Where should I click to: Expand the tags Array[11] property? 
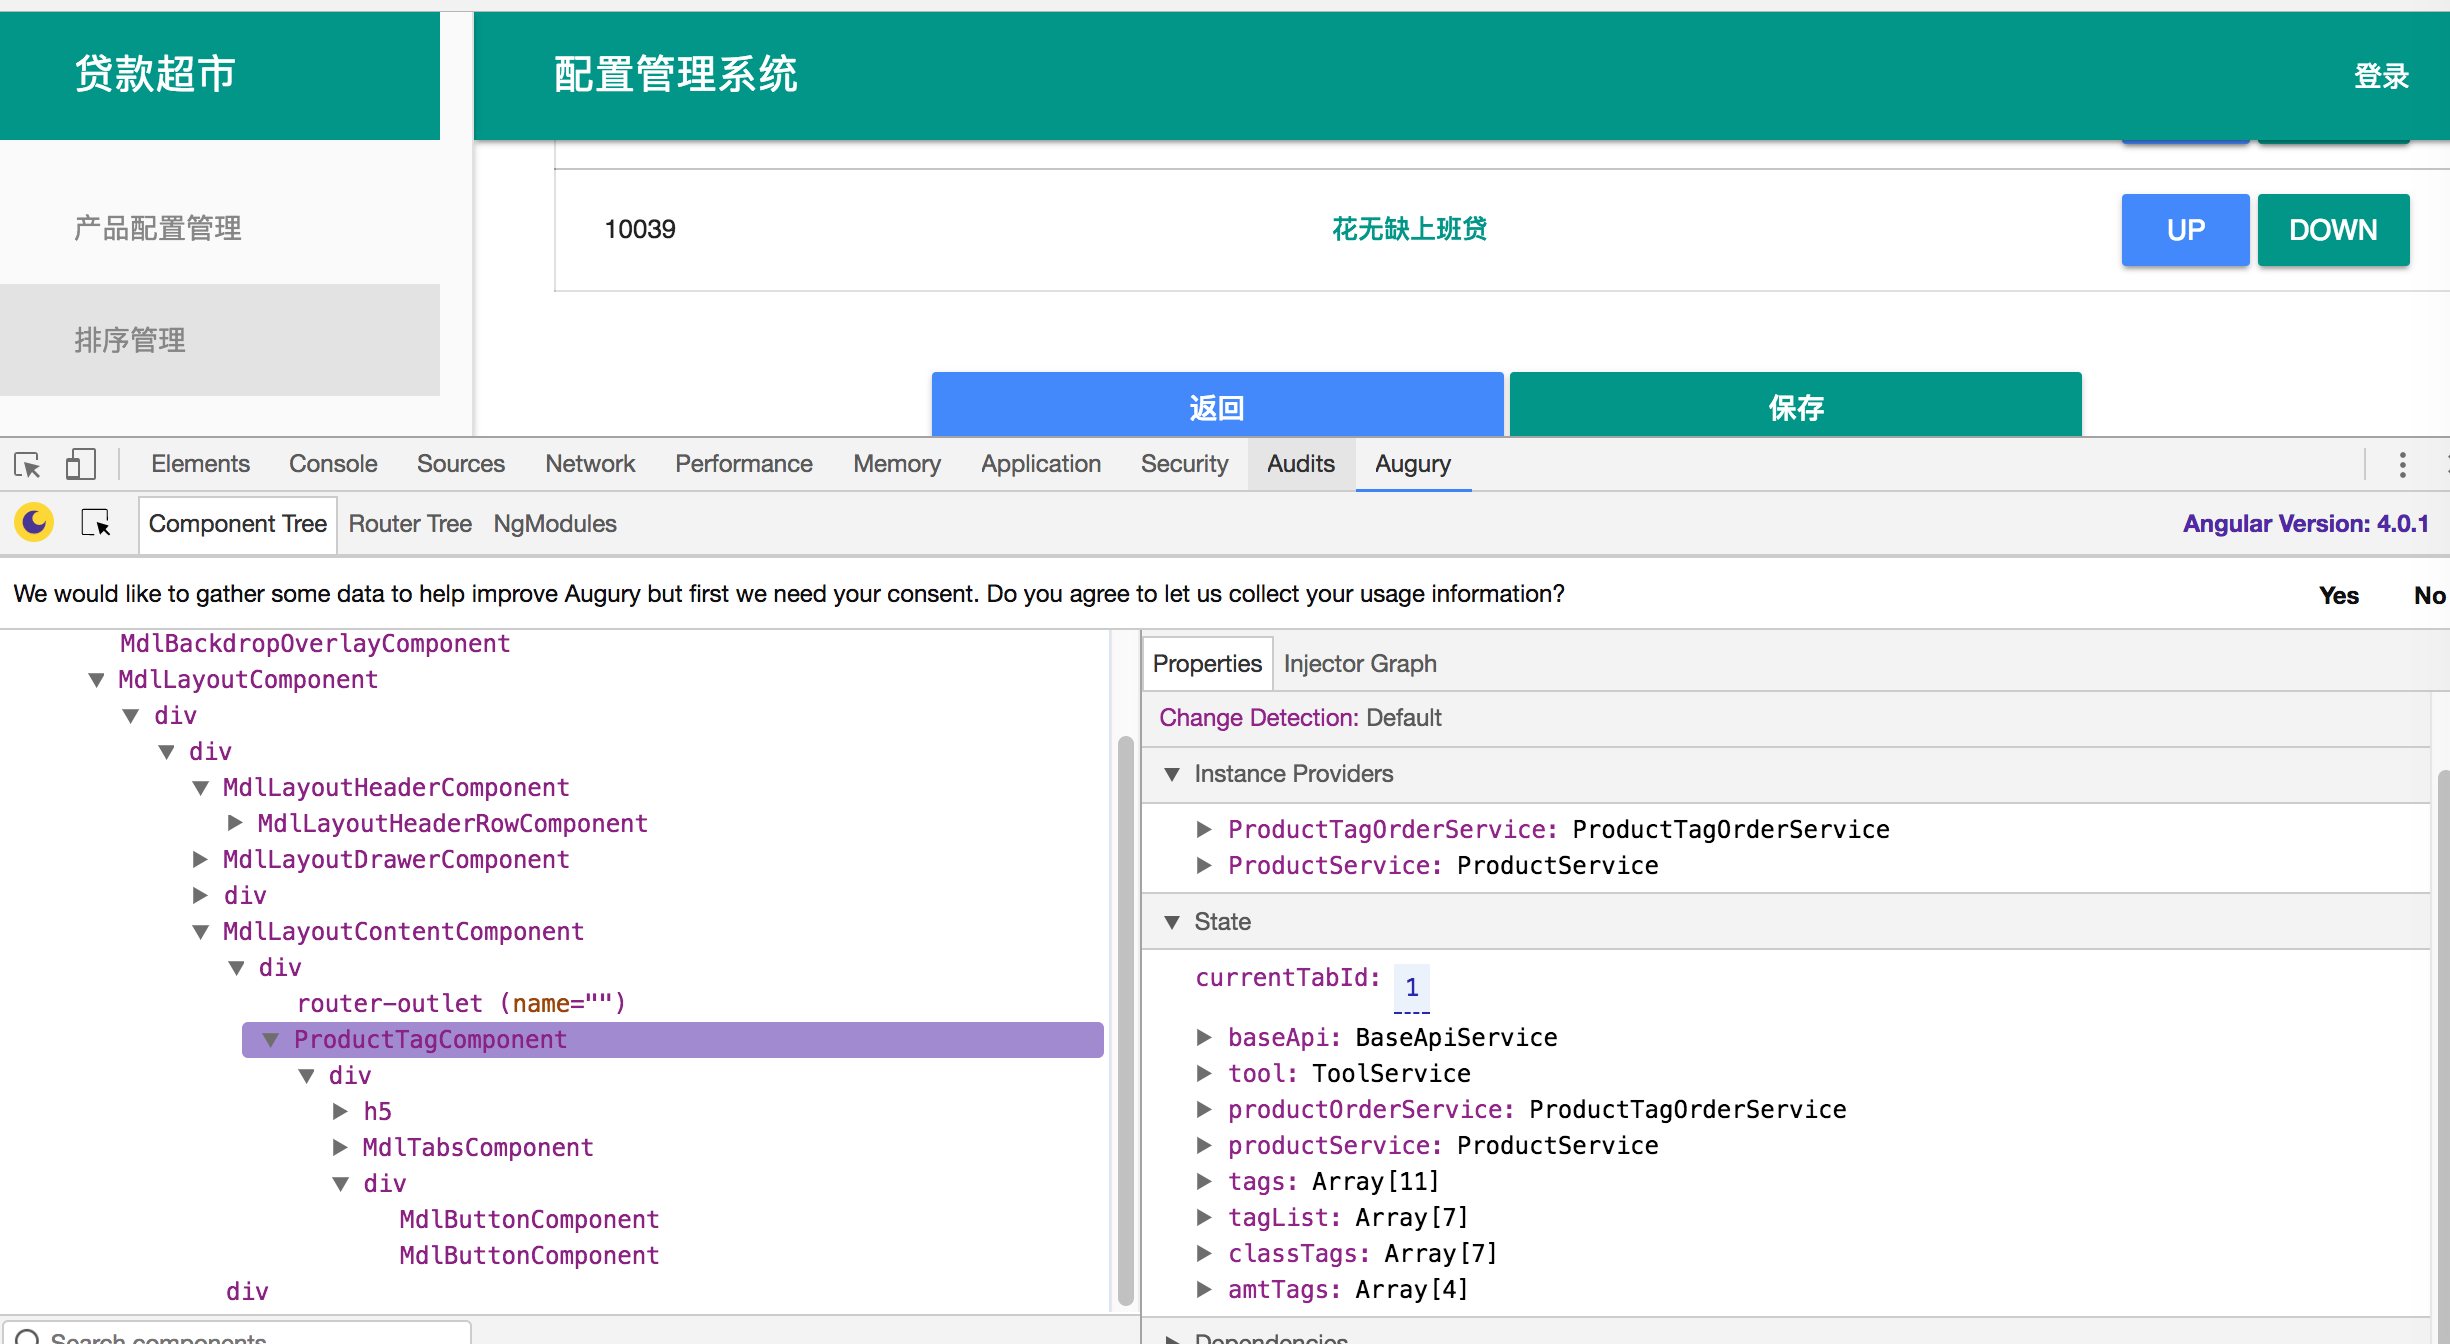(1204, 1182)
